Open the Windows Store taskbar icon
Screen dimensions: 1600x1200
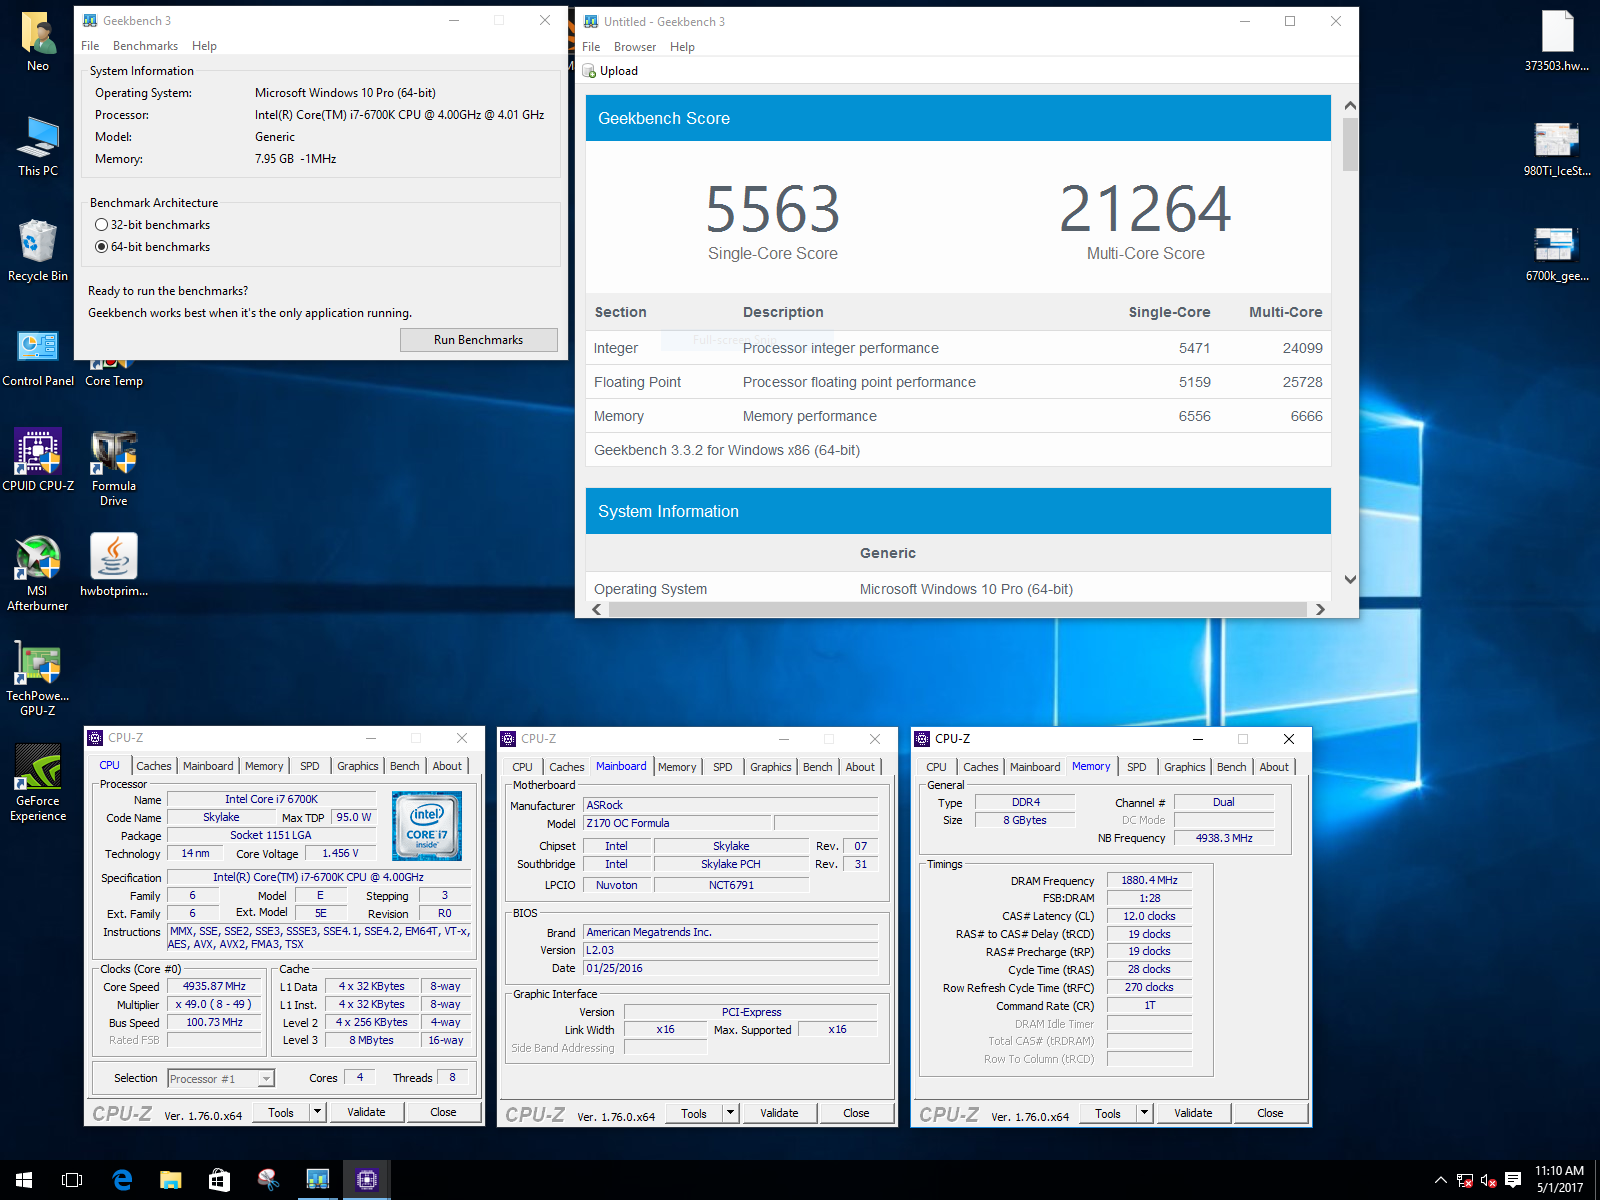[x=219, y=1180]
